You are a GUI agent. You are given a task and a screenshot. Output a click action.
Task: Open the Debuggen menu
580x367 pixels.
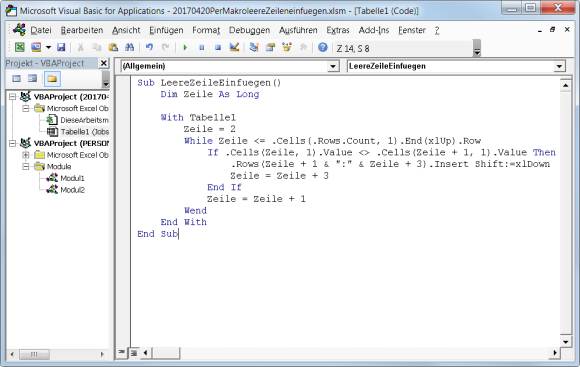click(249, 30)
